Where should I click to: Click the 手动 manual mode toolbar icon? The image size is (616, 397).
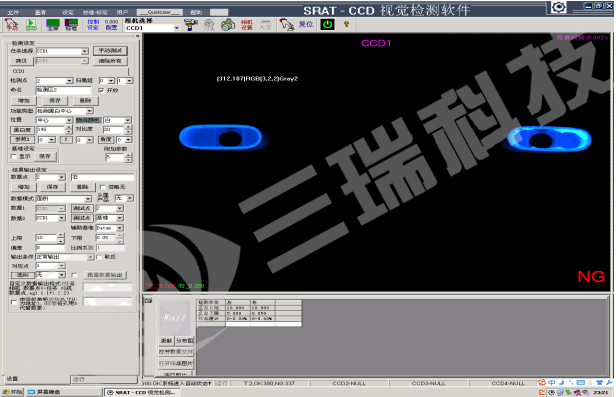[11, 25]
